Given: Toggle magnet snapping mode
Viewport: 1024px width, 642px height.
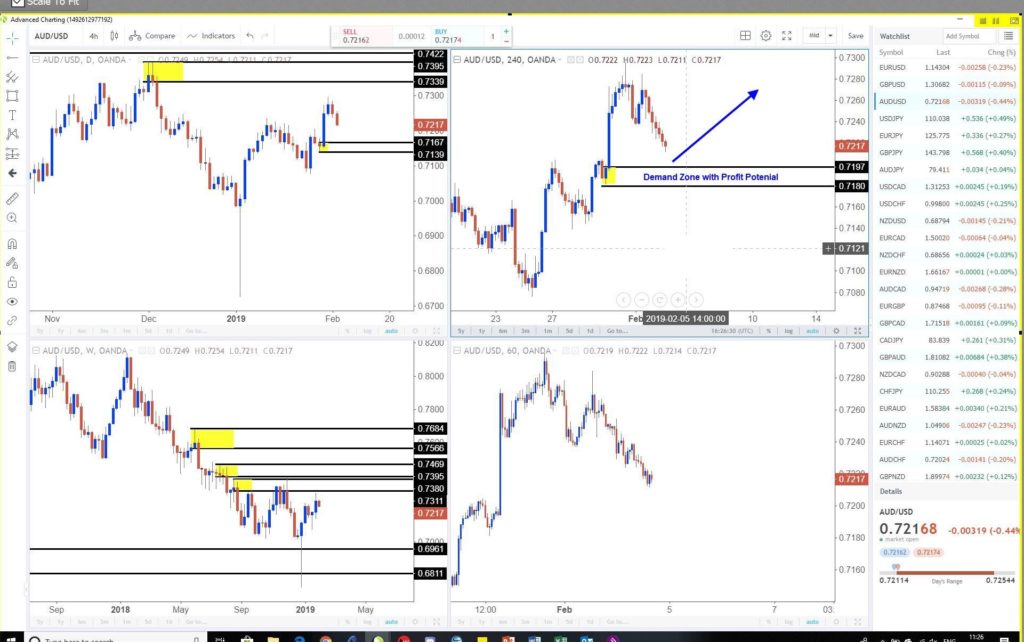Looking at the screenshot, I should pos(12,244).
